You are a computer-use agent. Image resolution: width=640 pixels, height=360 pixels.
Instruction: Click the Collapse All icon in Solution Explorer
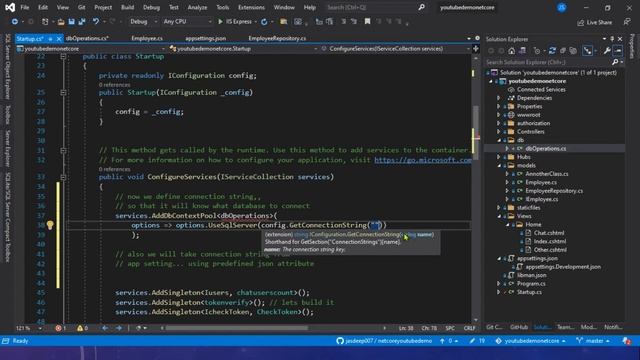(x=563, y=51)
